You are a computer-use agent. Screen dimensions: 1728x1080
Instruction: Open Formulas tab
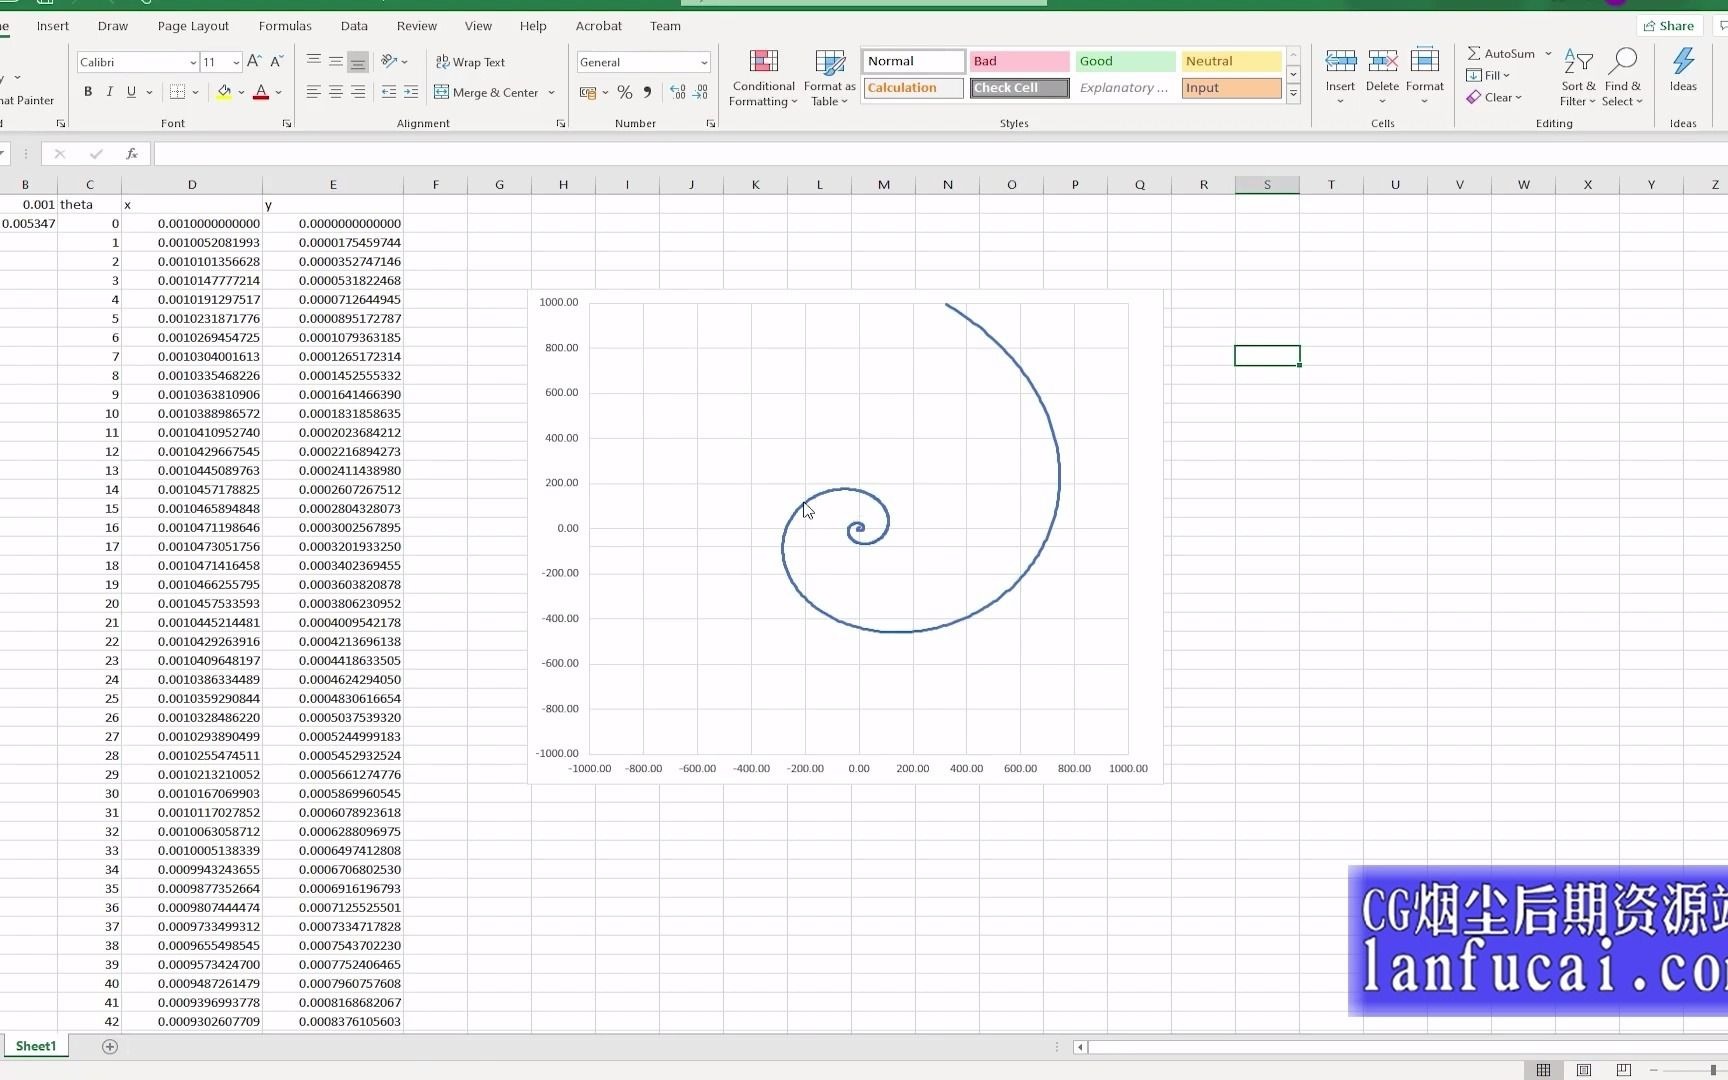tap(285, 26)
